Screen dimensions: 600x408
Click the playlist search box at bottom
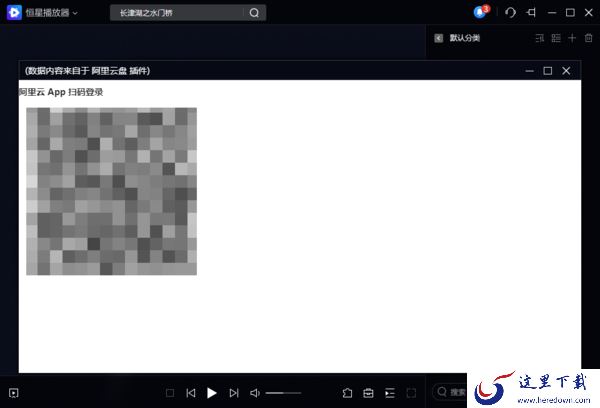450,392
